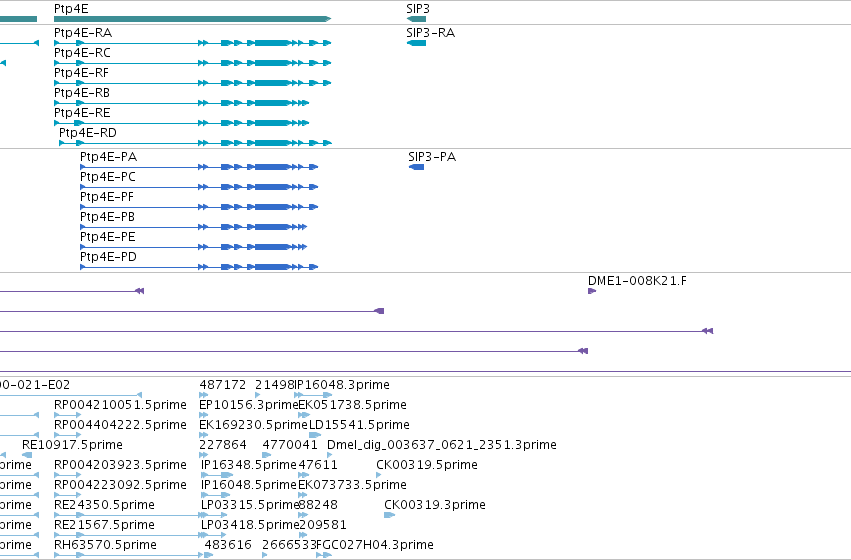This screenshot has width=851, height=560.
Task: Click the SIP3-RA transcript label
Action: pos(430,33)
